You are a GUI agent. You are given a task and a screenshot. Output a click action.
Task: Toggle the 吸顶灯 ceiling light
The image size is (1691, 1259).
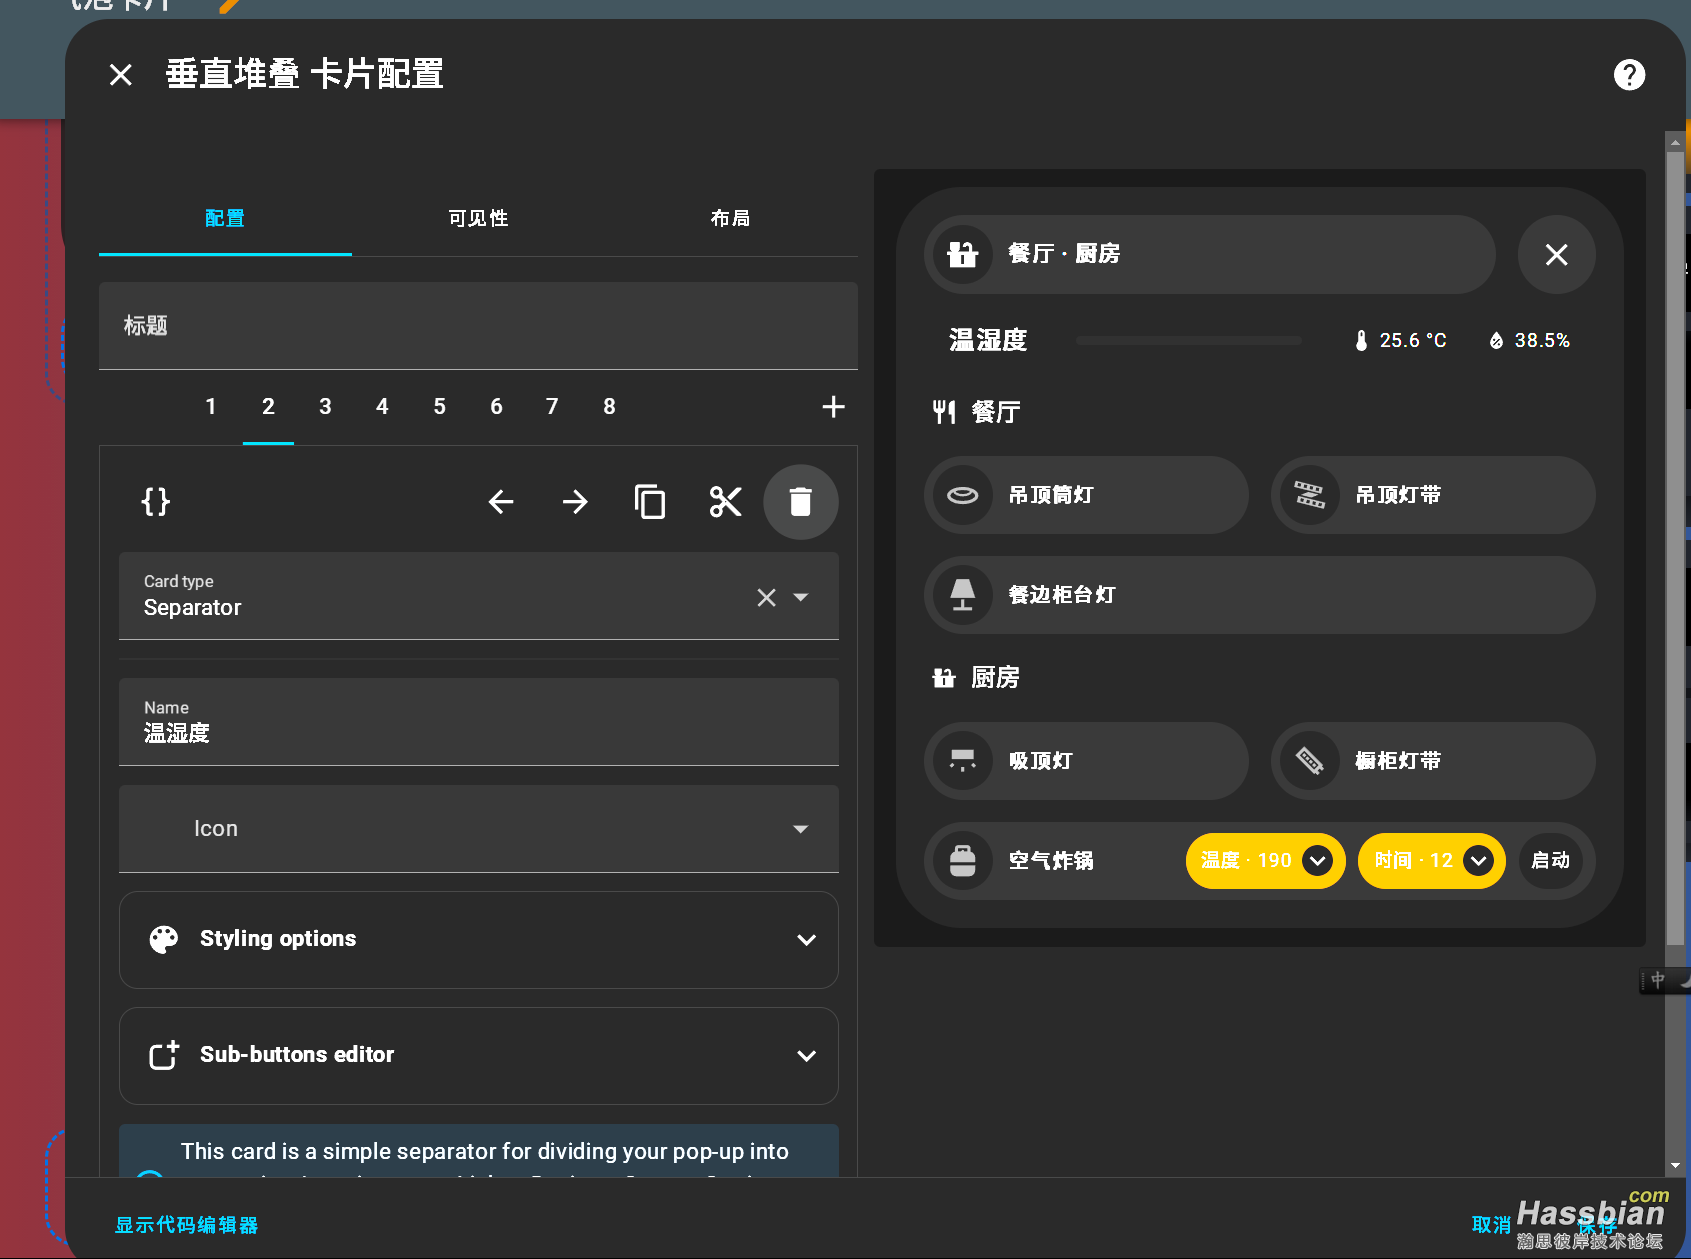[1086, 761]
